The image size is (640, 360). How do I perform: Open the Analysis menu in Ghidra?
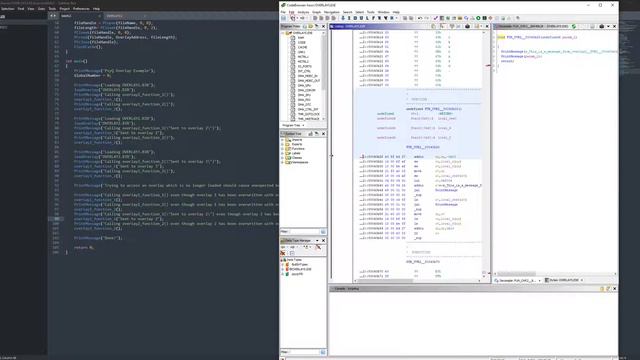coord(303,12)
